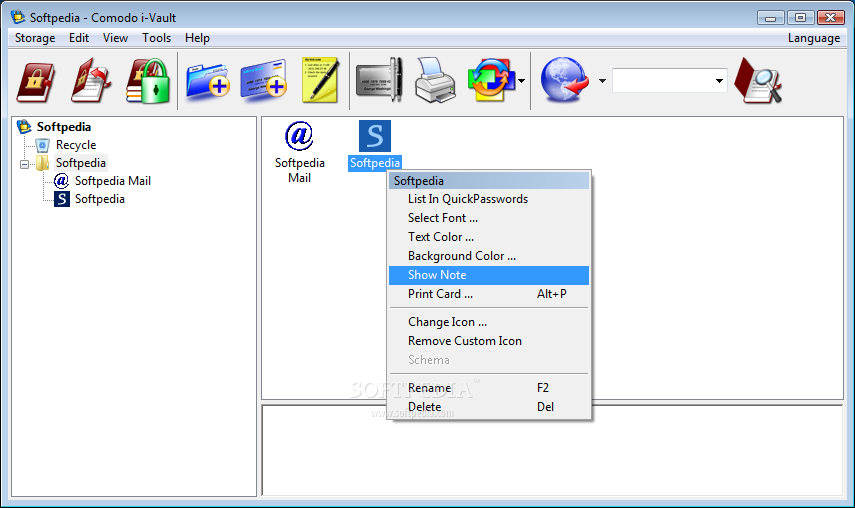Click the book stack with green padlock icon
The image size is (855, 508).
pyautogui.click(x=147, y=81)
